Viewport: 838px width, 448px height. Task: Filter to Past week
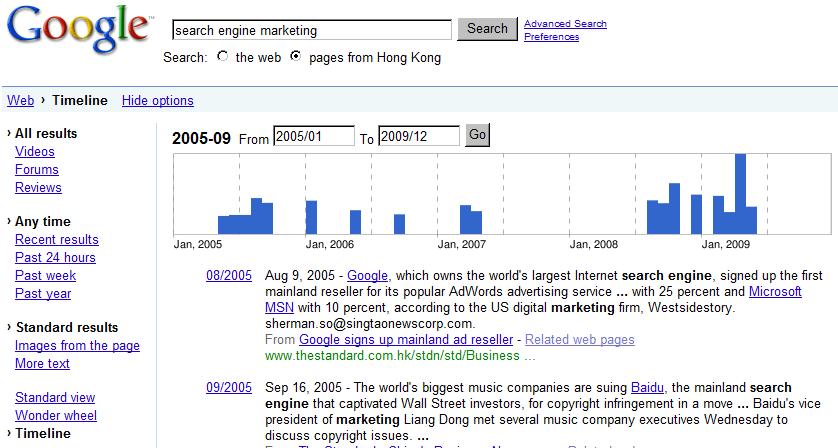pyautogui.click(x=45, y=276)
